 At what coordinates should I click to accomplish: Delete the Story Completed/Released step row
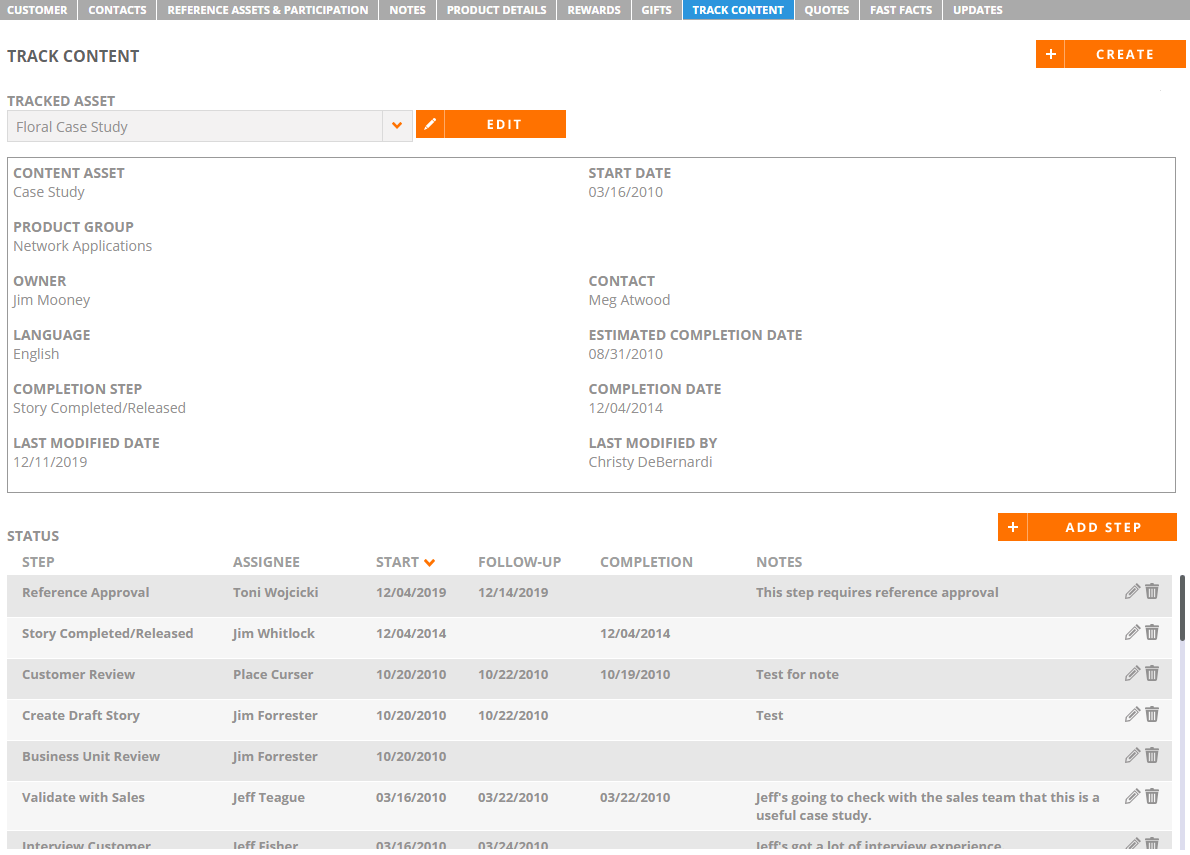click(1152, 633)
